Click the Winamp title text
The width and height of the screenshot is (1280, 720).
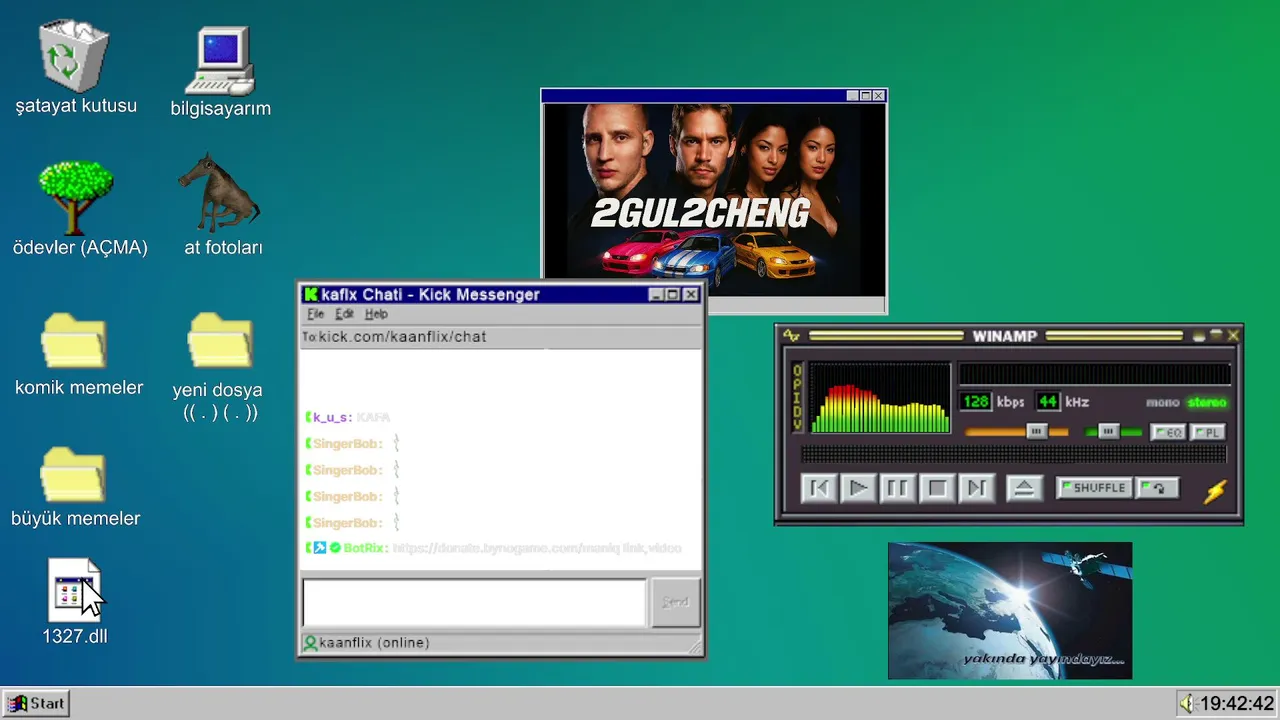tap(1005, 336)
